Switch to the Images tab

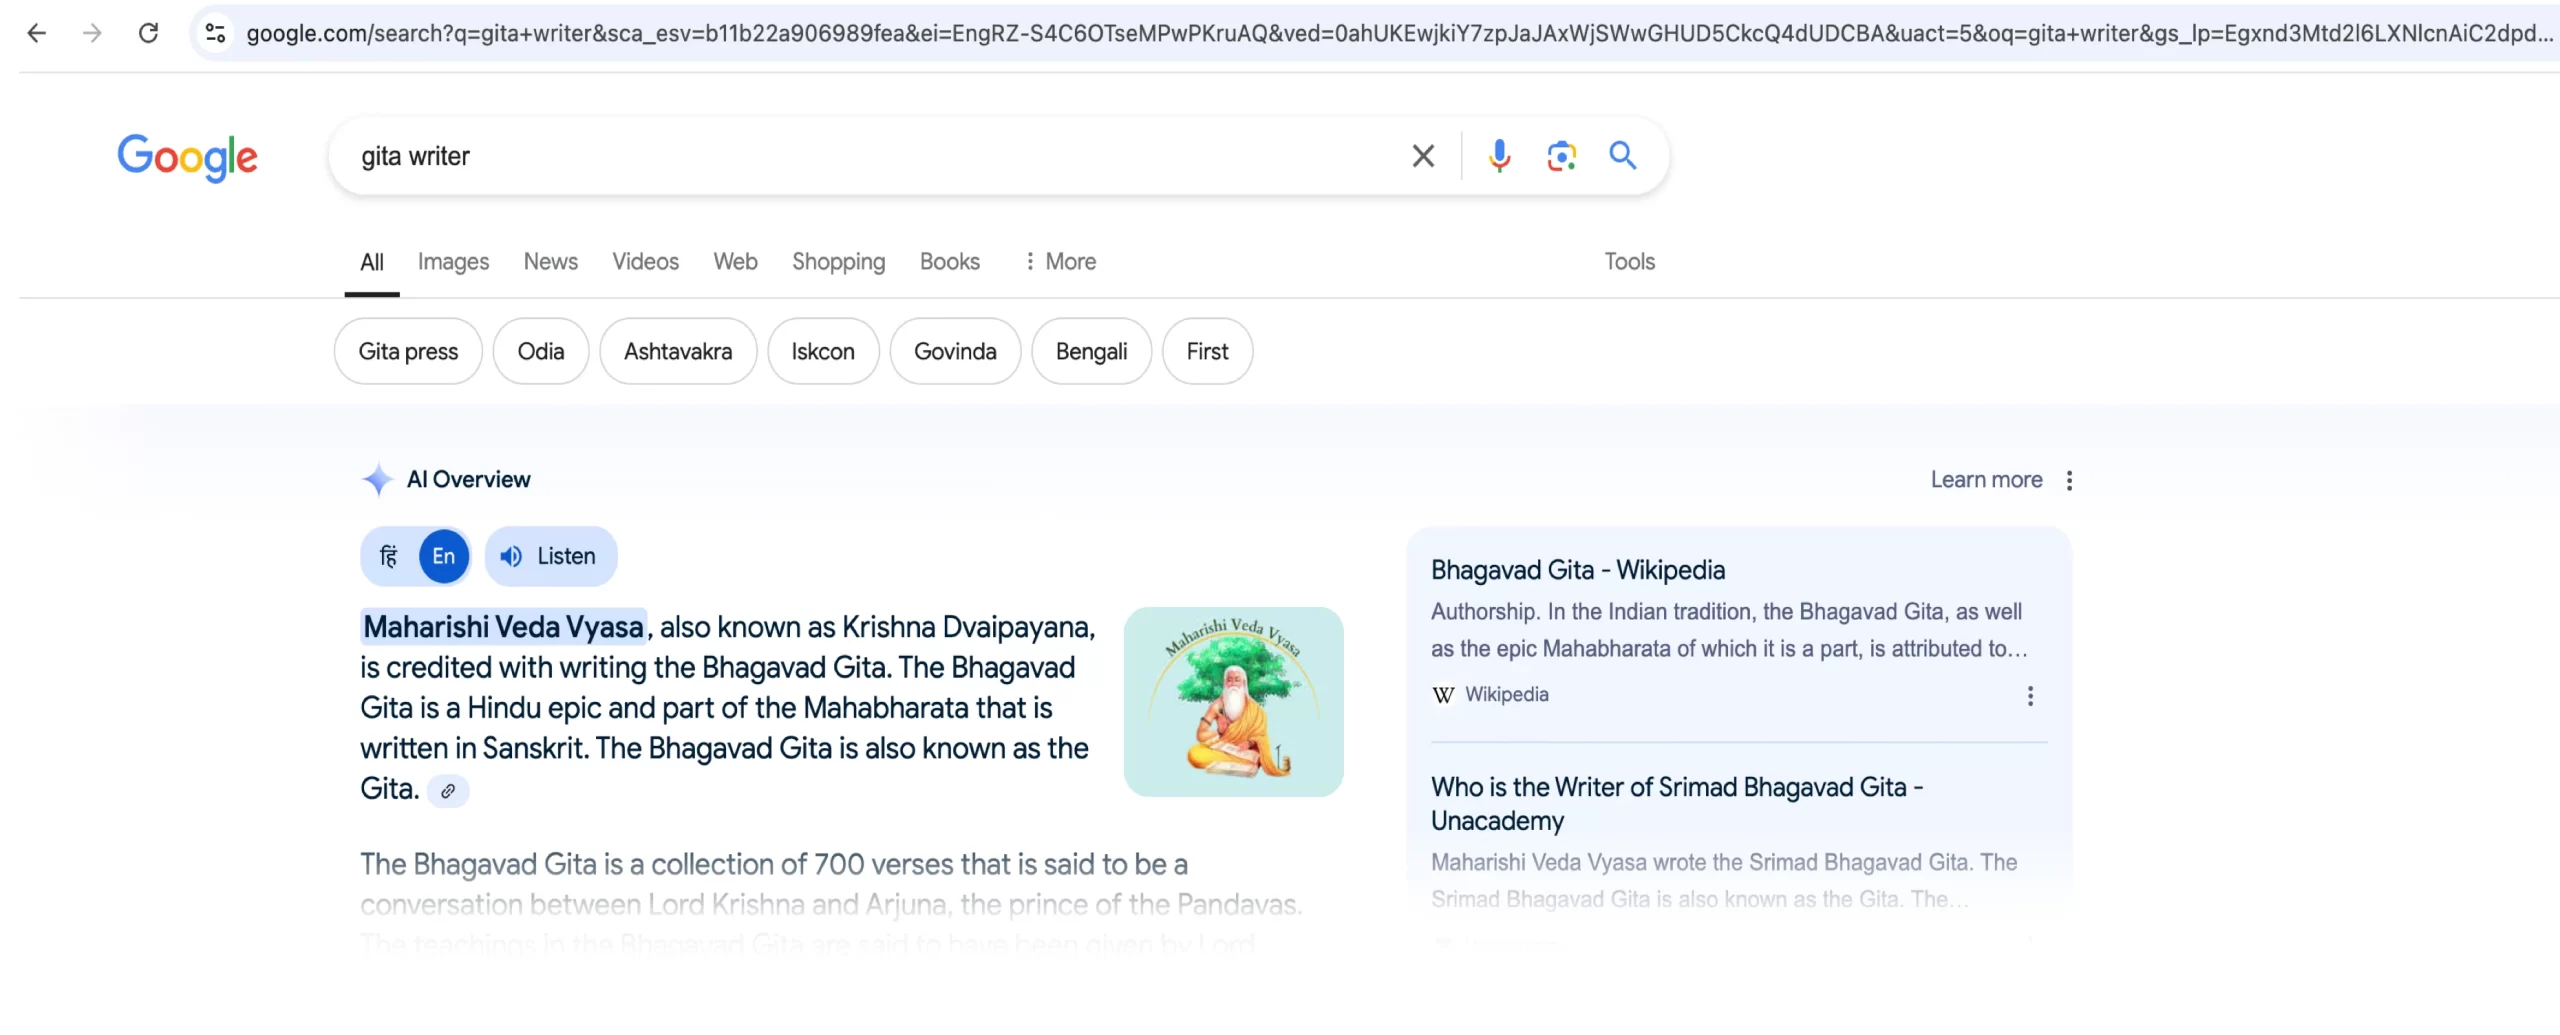453,262
